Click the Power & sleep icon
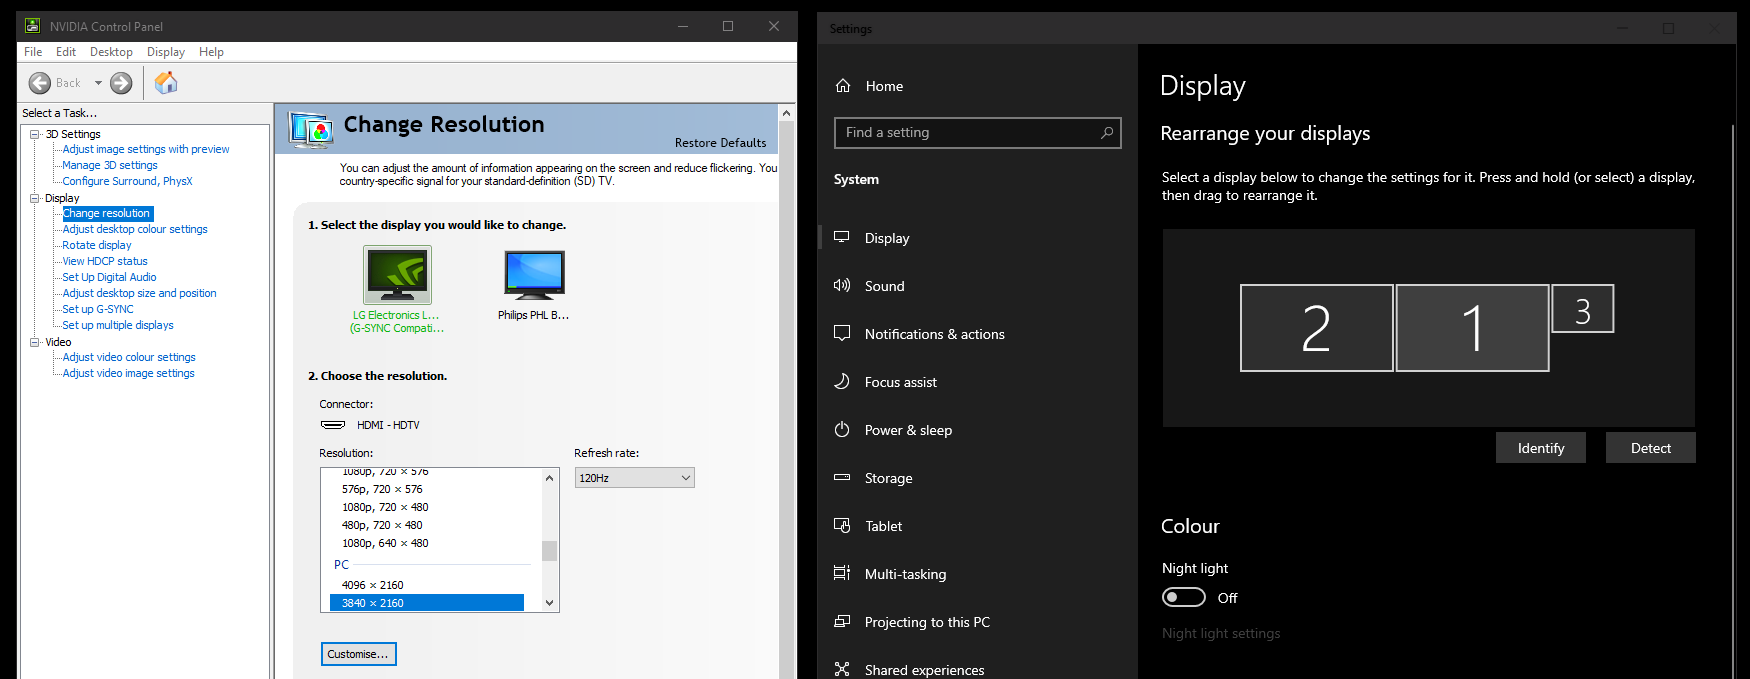This screenshot has width=1750, height=679. pos(842,429)
